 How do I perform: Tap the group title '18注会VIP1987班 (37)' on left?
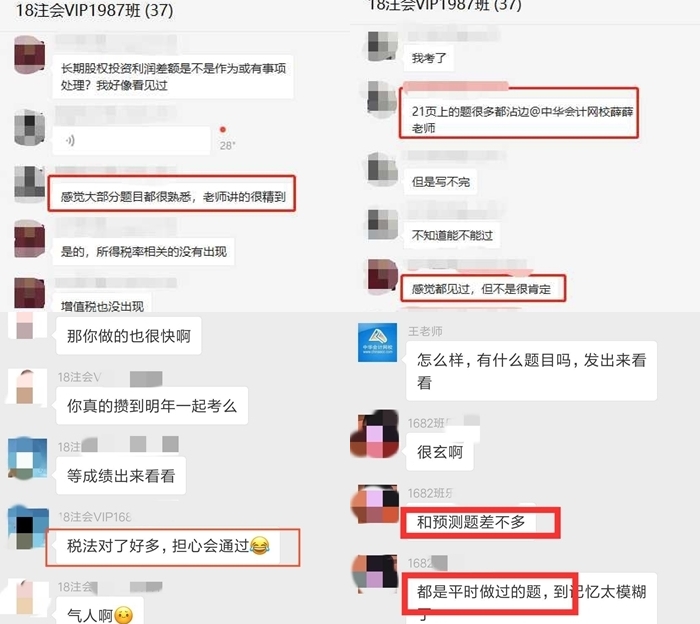(x=94, y=10)
